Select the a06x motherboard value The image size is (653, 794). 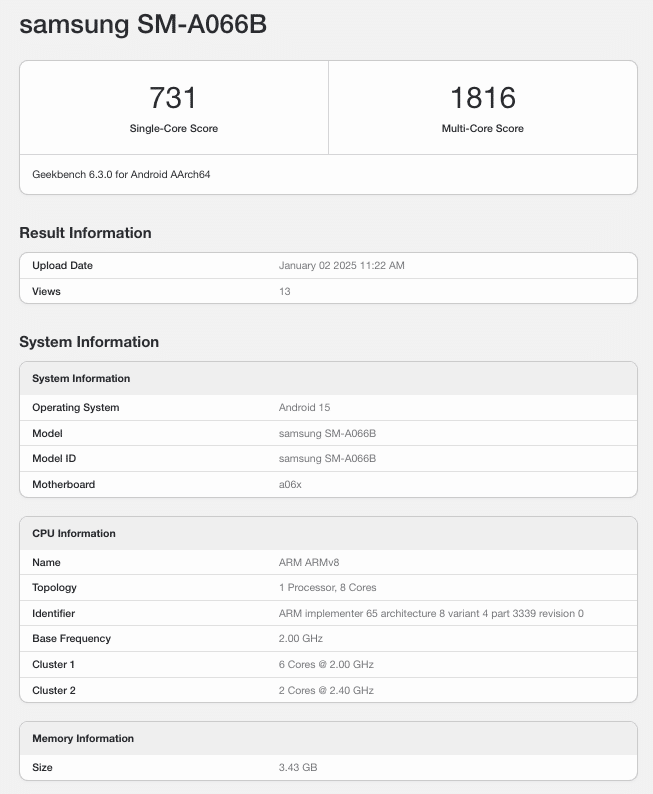point(290,484)
